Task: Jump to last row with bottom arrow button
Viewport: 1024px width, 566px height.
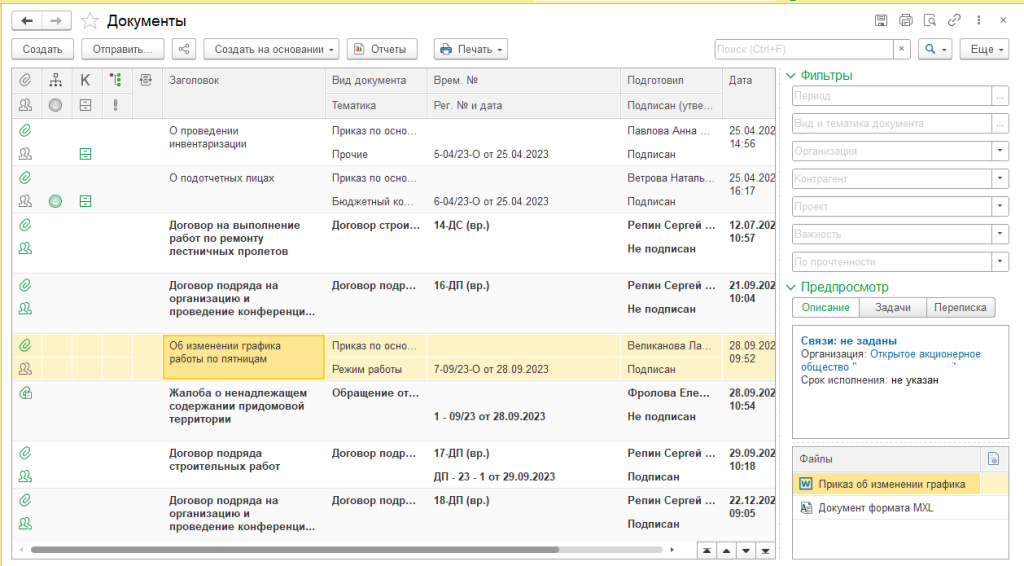Action: pyautogui.click(x=766, y=550)
